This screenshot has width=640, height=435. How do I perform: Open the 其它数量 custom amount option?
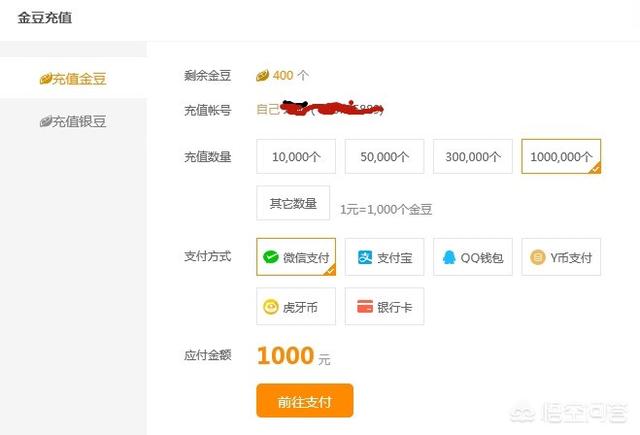(293, 203)
